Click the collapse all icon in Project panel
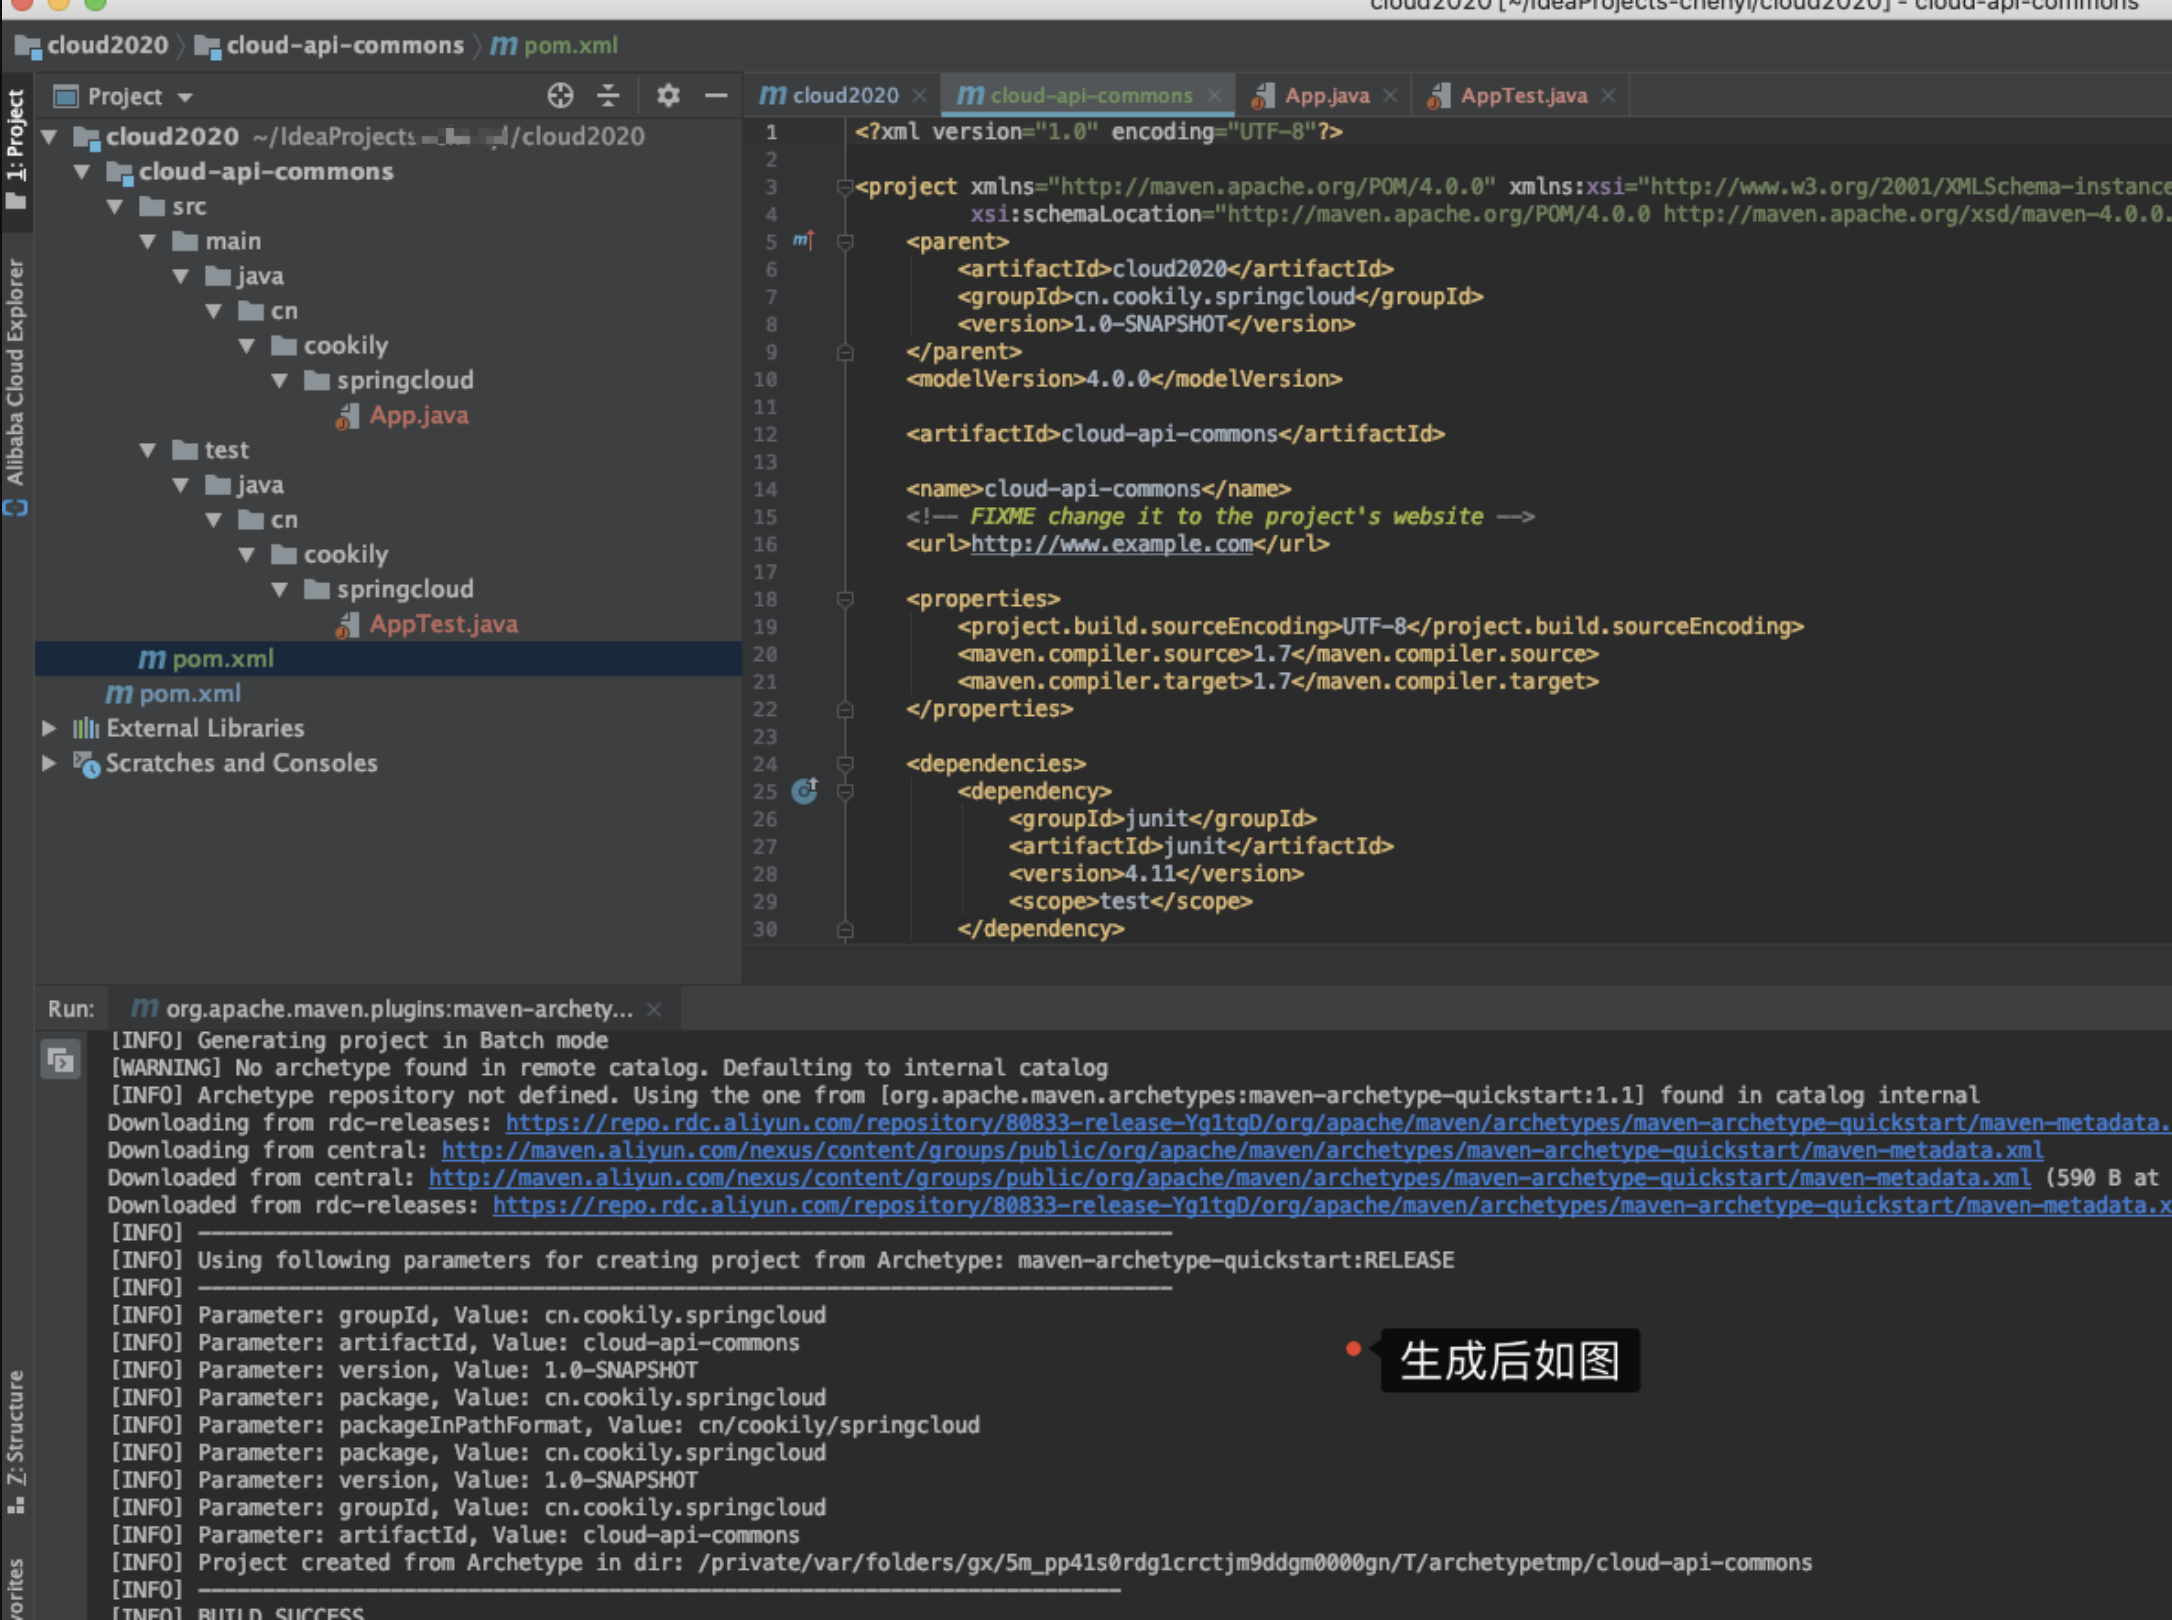The image size is (2172, 1620). [608, 96]
